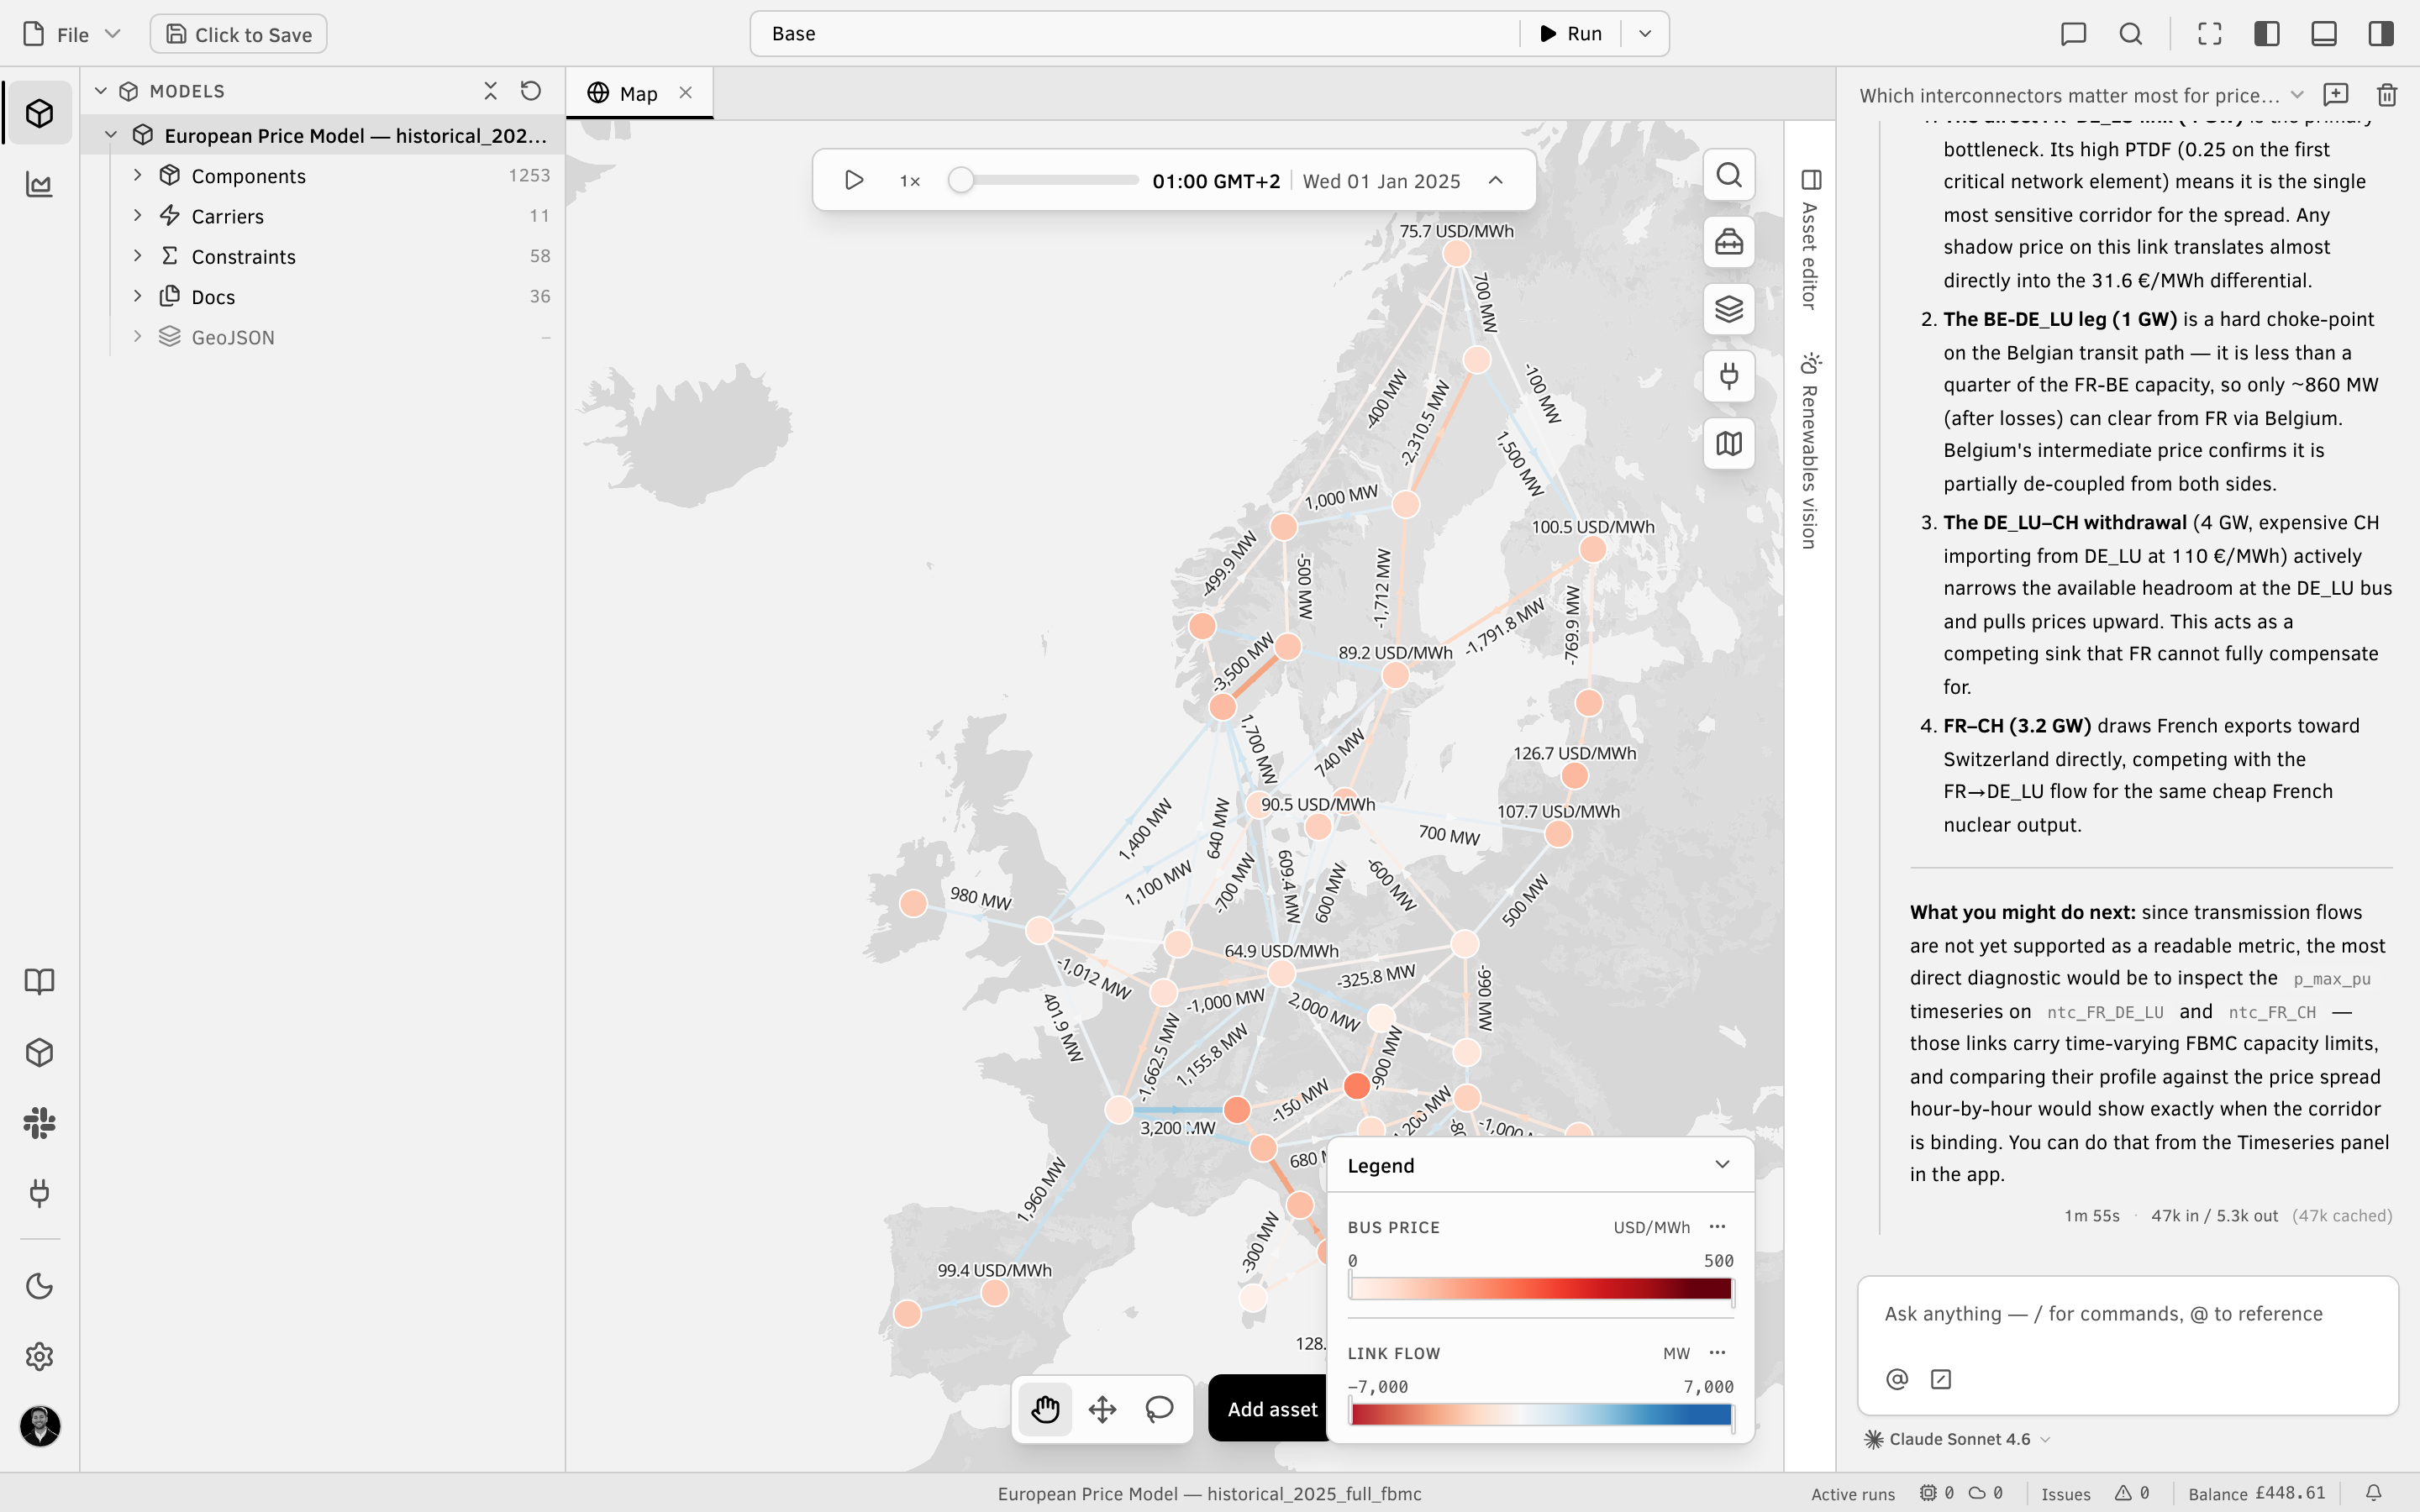Open Issues in status bar
The width and height of the screenshot is (2420, 1512).
[x=2095, y=1493]
